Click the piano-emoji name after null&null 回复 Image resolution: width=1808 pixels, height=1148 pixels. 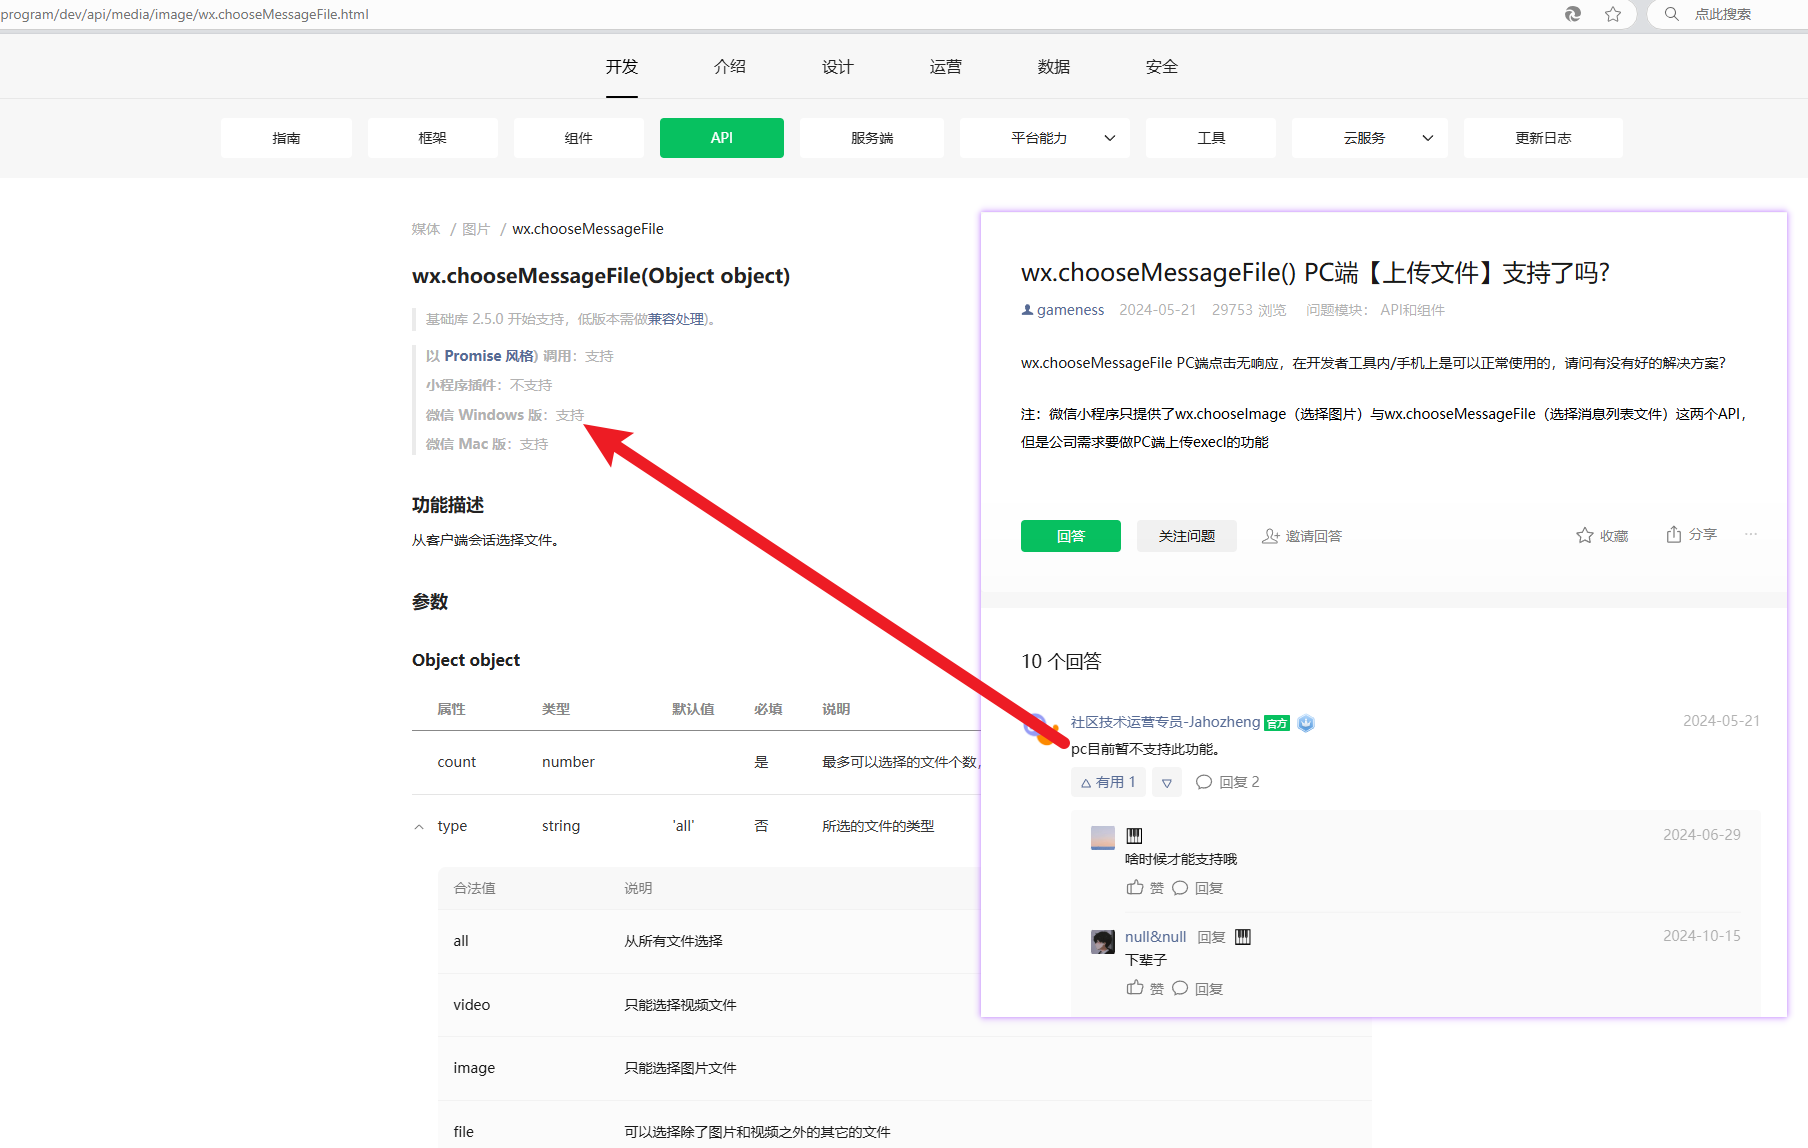1243,937
